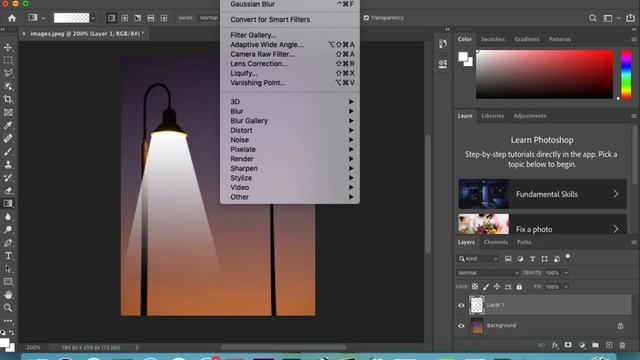Open the layer Fill dropdown arrow

(566, 287)
